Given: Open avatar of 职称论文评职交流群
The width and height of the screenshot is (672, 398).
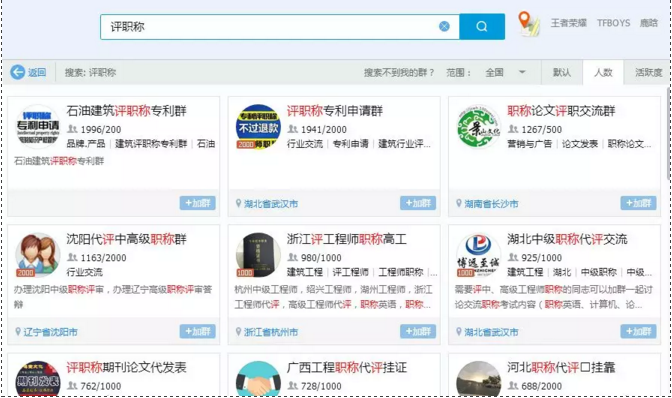Looking at the screenshot, I should click(x=478, y=126).
